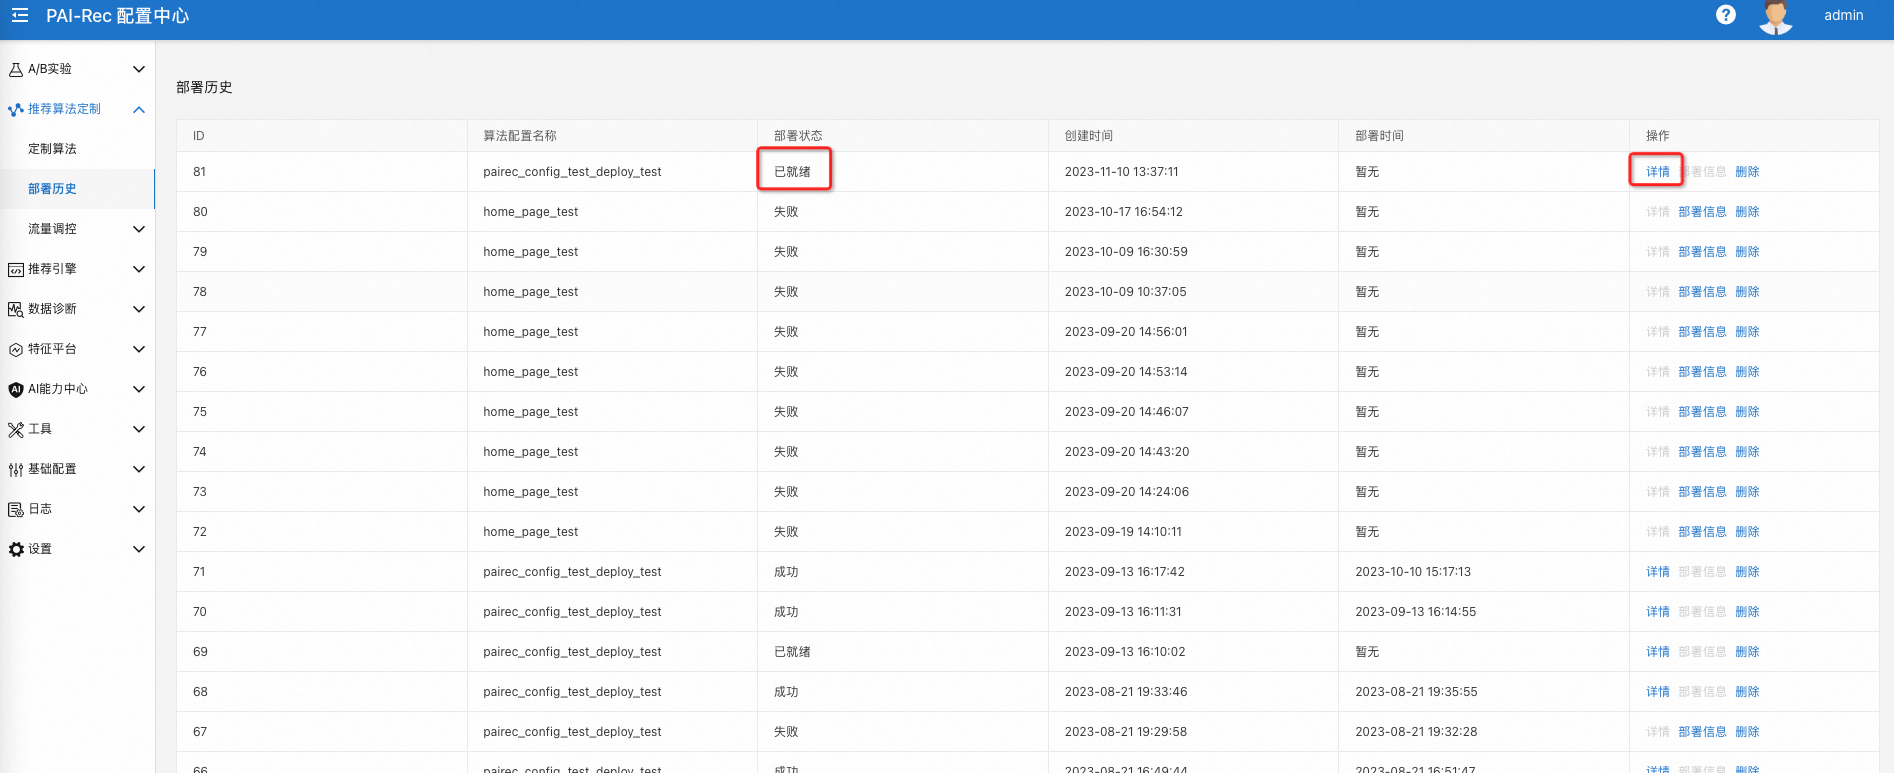Viewport: 1894px width, 773px height.
Task: Open the help question mark icon
Action: [1725, 15]
